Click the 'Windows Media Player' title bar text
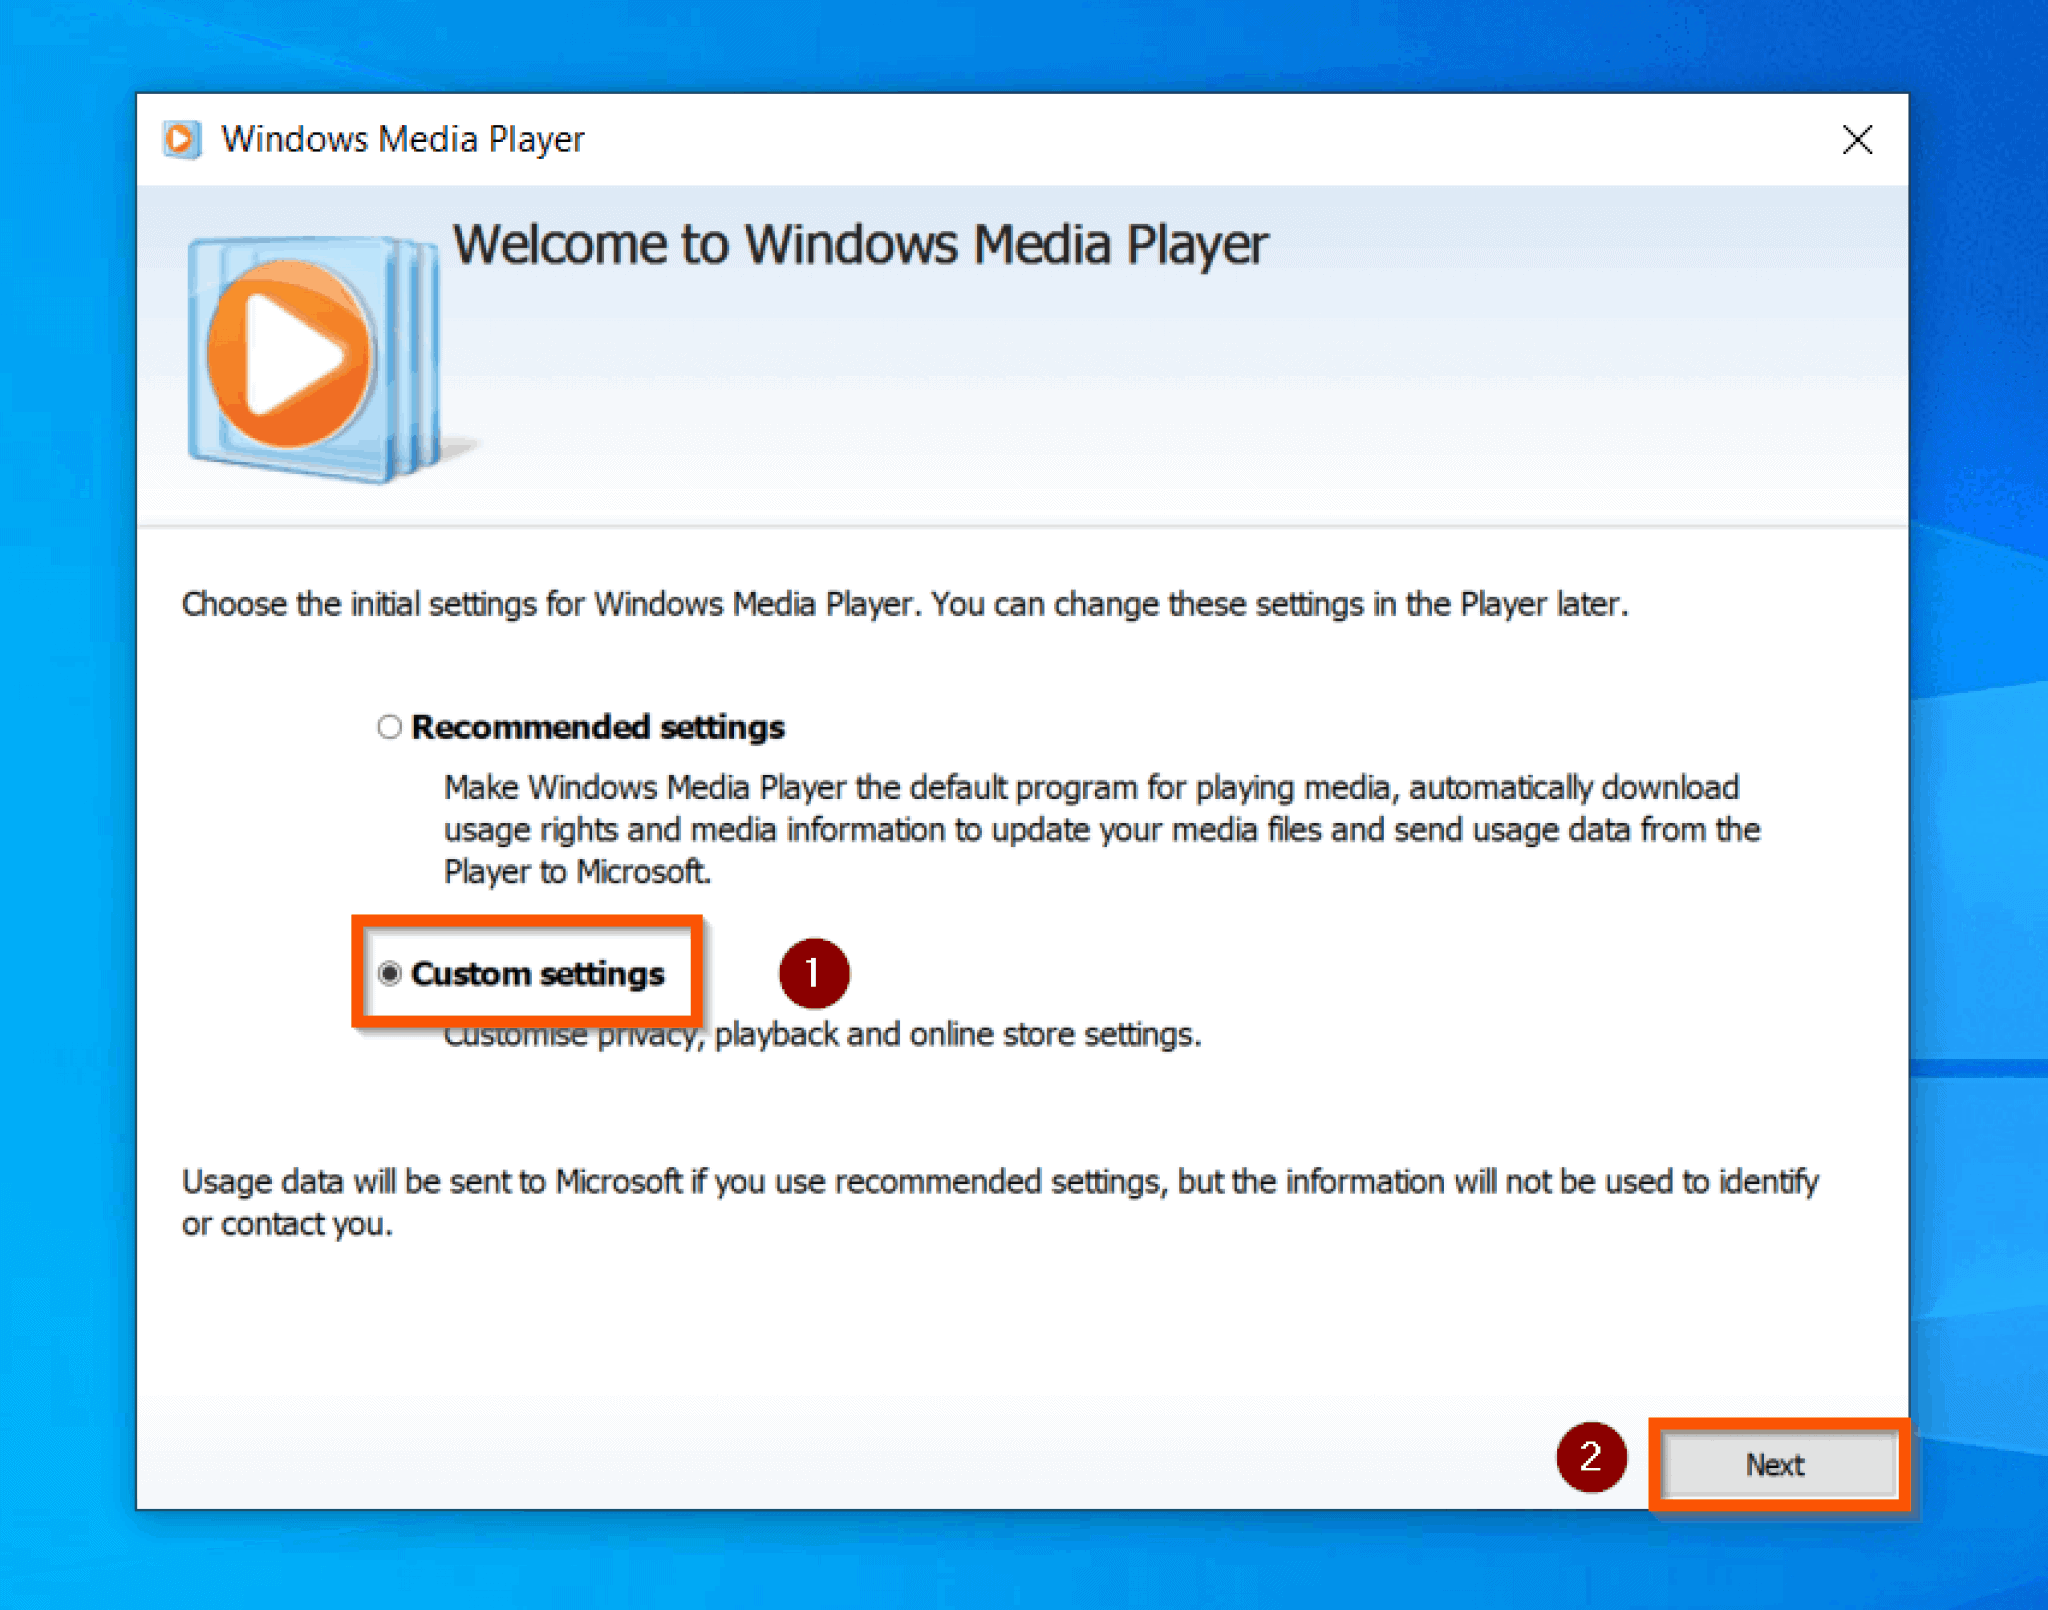Screen dimensions: 2048x1610 (x=402, y=140)
